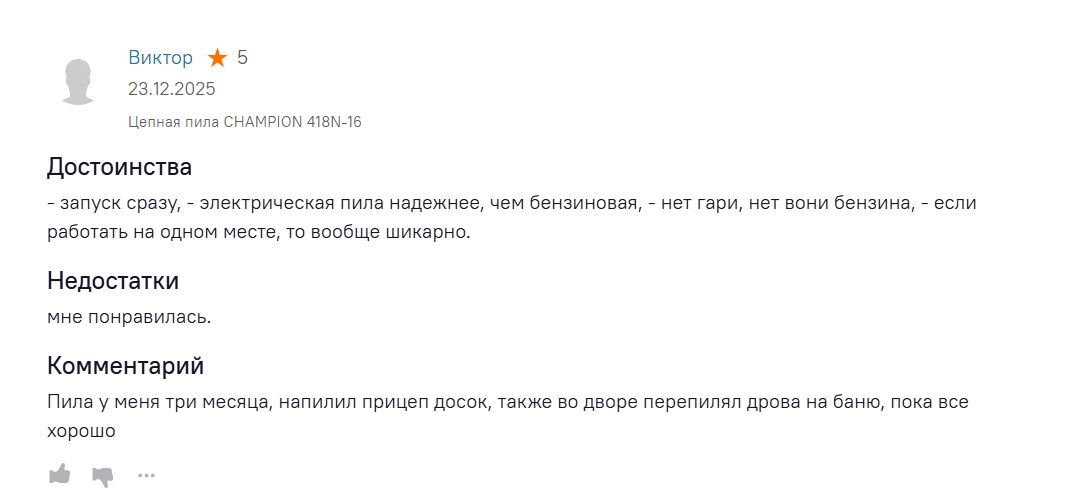This screenshot has height=499, width=1081.
Task: Click the orange star rating icon
Action: click(217, 58)
